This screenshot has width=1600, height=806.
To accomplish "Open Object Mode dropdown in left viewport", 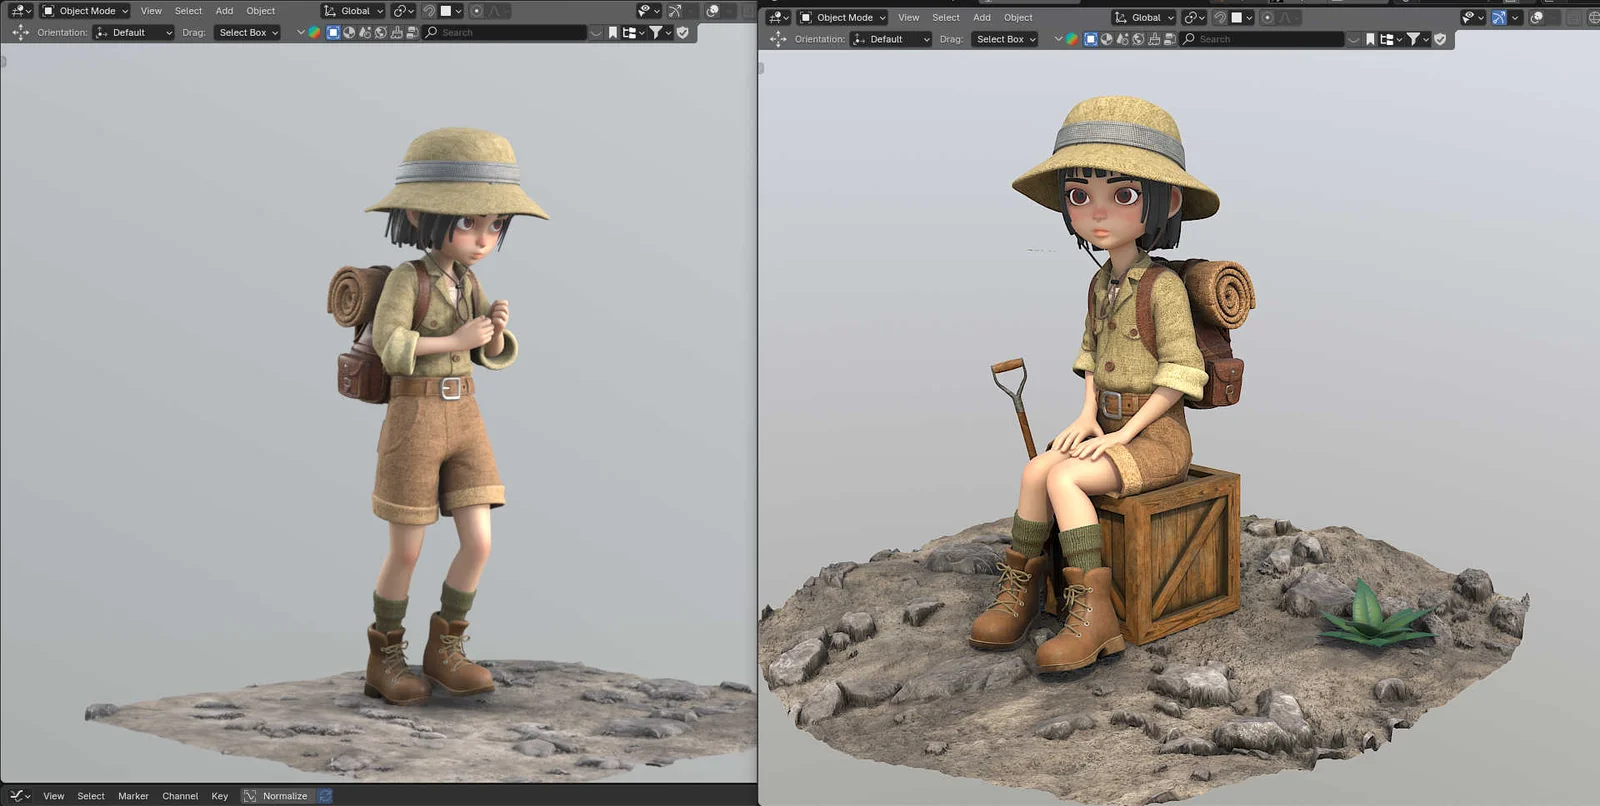I will click(x=85, y=11).
